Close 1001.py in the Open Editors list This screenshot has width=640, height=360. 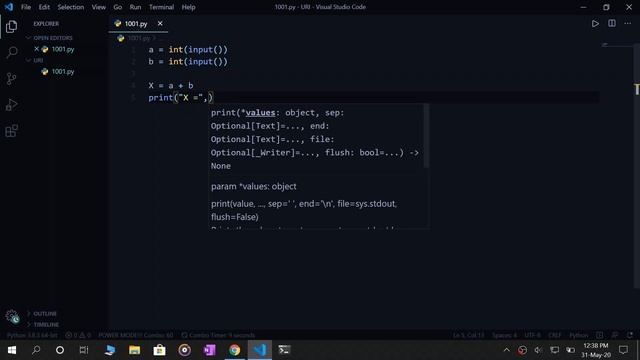(36, 49)
